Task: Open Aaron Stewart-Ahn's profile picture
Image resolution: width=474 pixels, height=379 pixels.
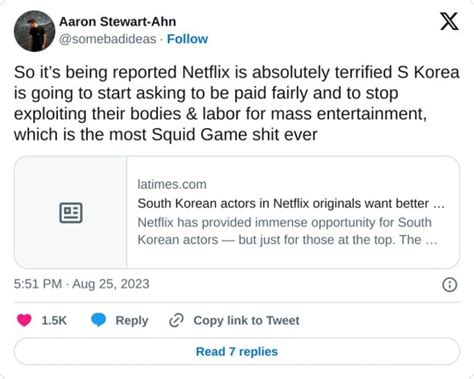Action: coord(34,31)
